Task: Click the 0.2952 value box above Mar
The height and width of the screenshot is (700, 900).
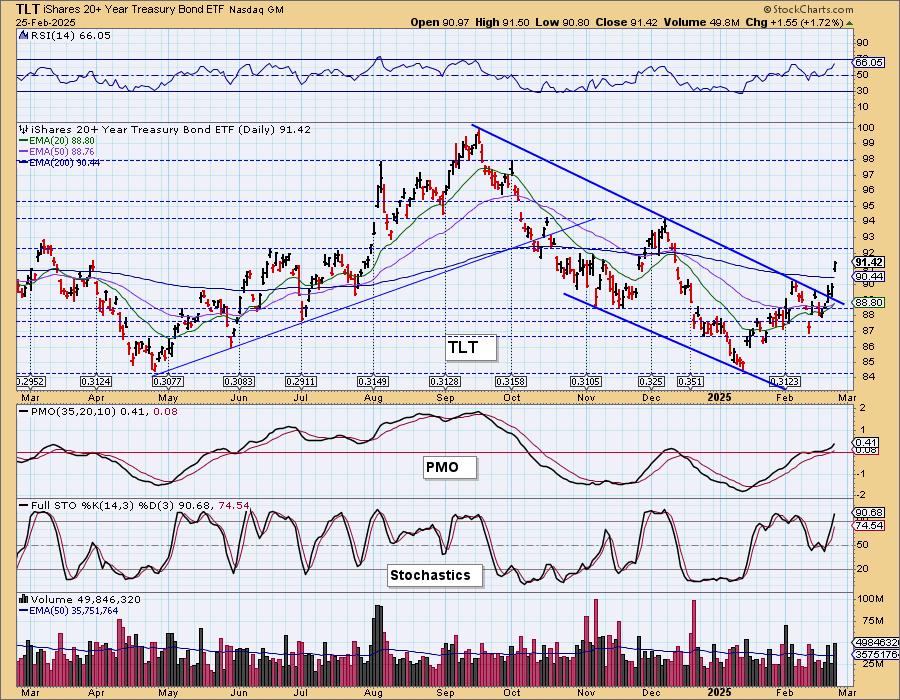Action: (x=31, y=382)
